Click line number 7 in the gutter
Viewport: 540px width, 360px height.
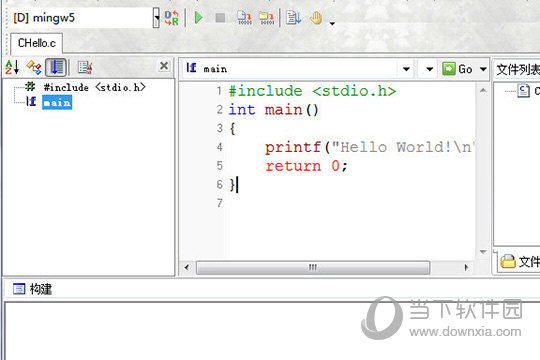pos(220,203)
